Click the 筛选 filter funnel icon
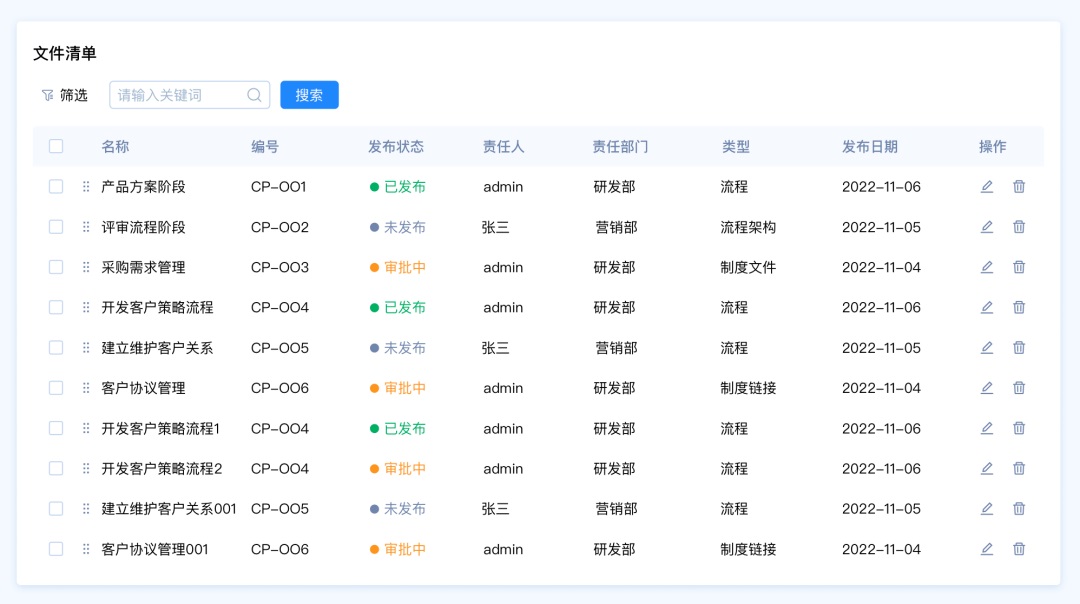Image resolution: width=1080 pixels, height=604 pixels. coord(47,95)
